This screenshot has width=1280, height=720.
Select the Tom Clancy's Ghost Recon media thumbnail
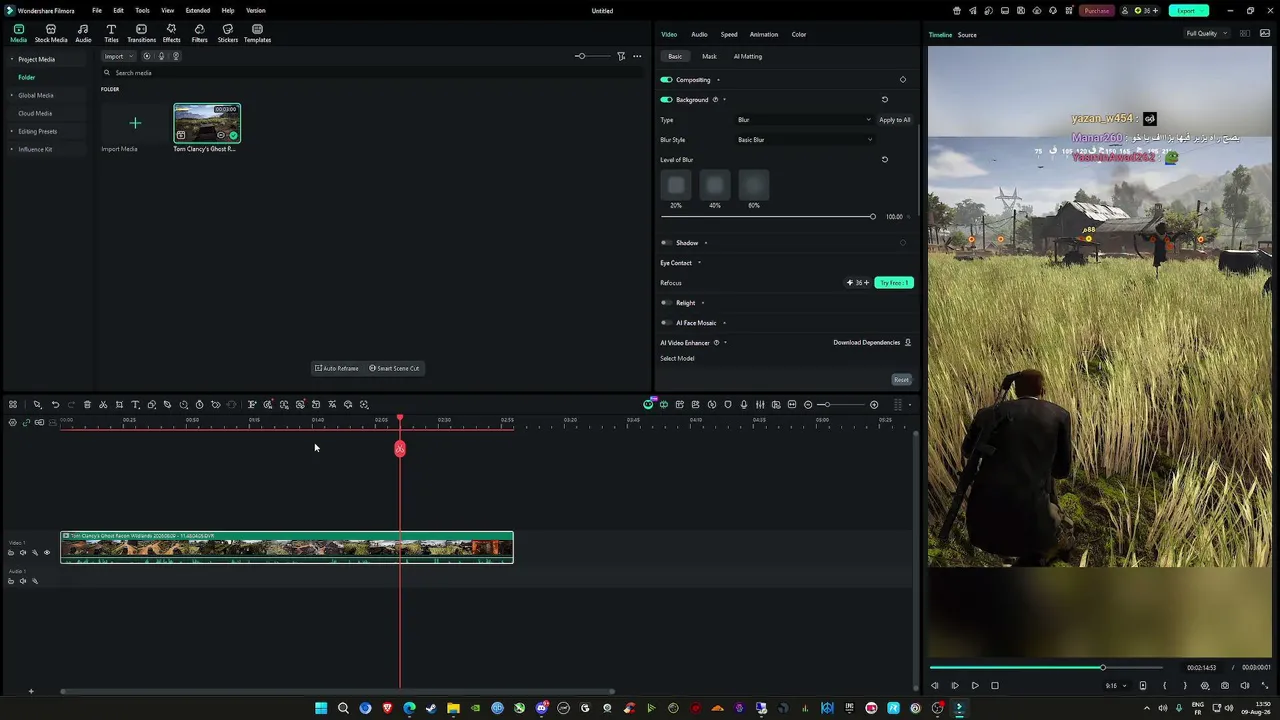207,123
